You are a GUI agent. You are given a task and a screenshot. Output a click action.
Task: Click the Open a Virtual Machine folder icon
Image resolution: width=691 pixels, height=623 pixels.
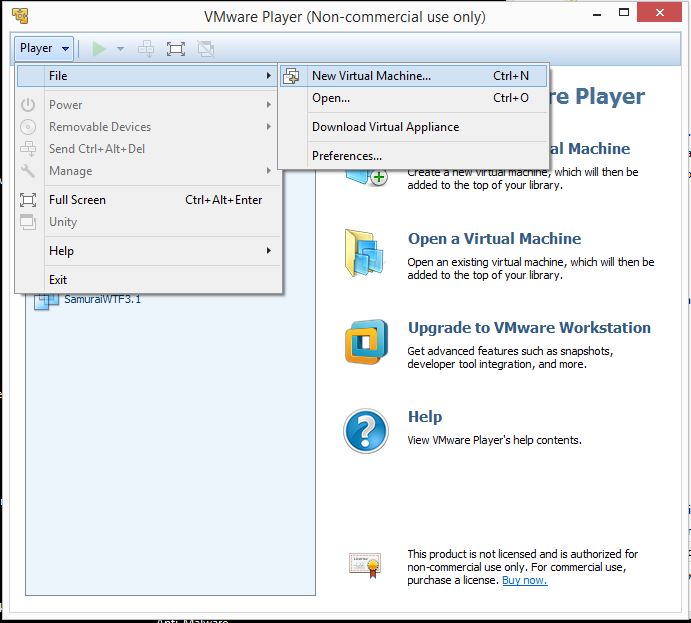364,253
